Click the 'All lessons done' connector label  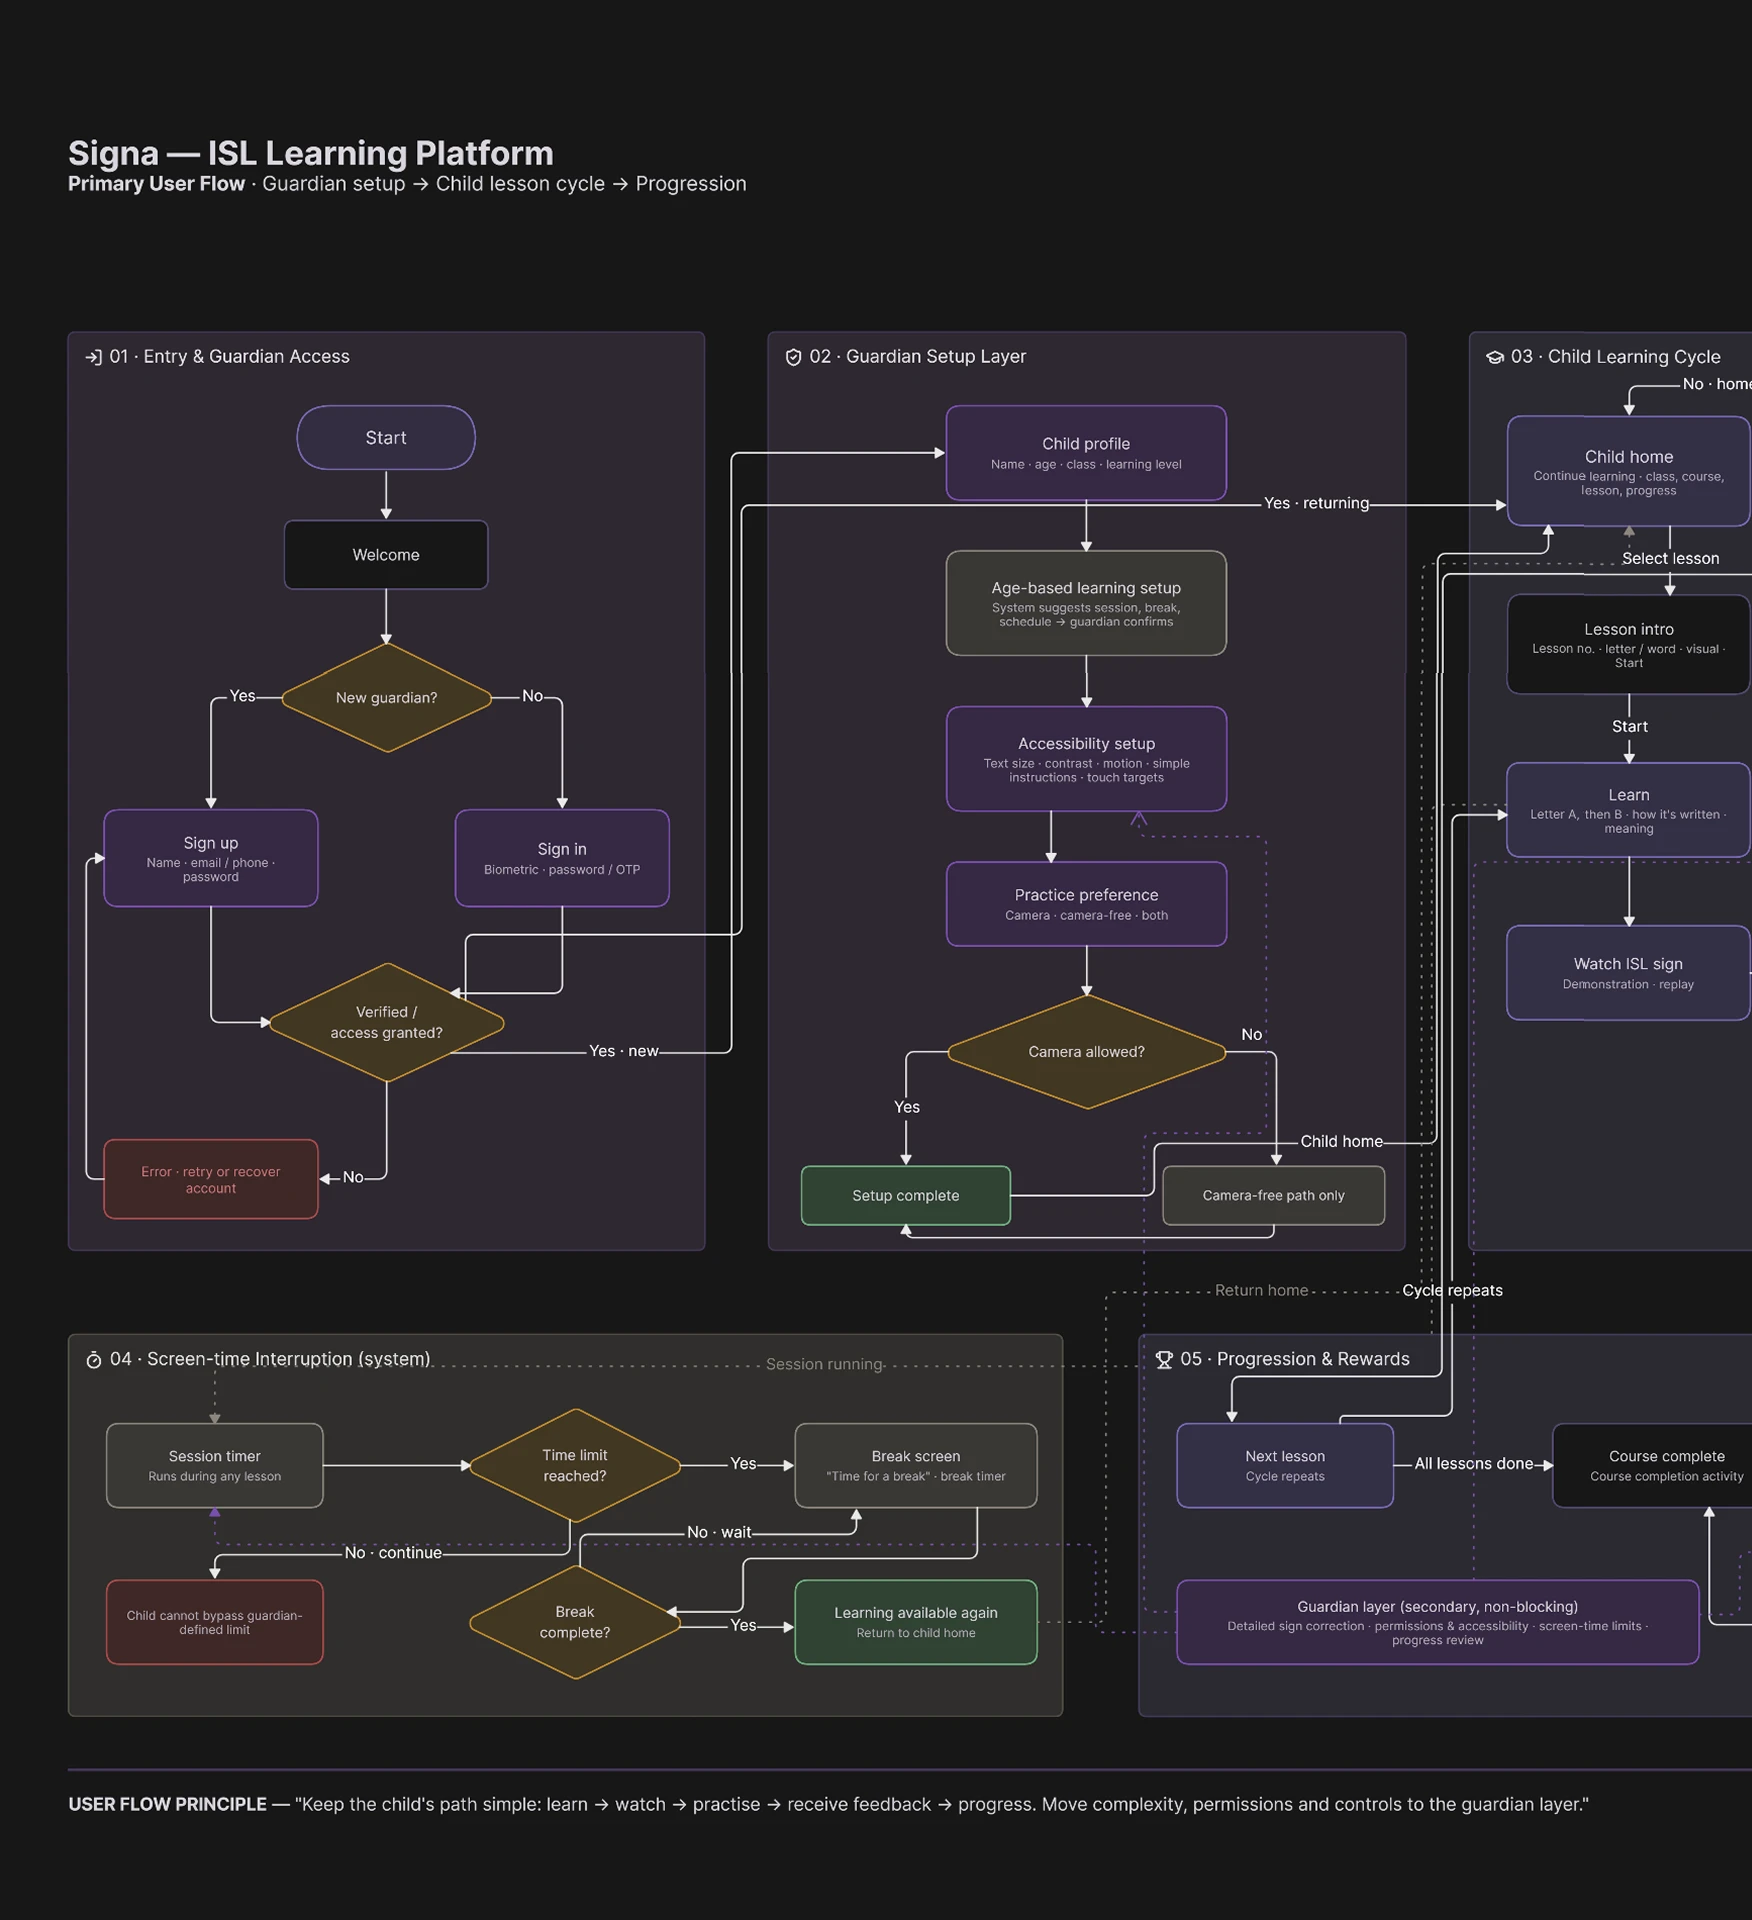click(1473, 1464)
